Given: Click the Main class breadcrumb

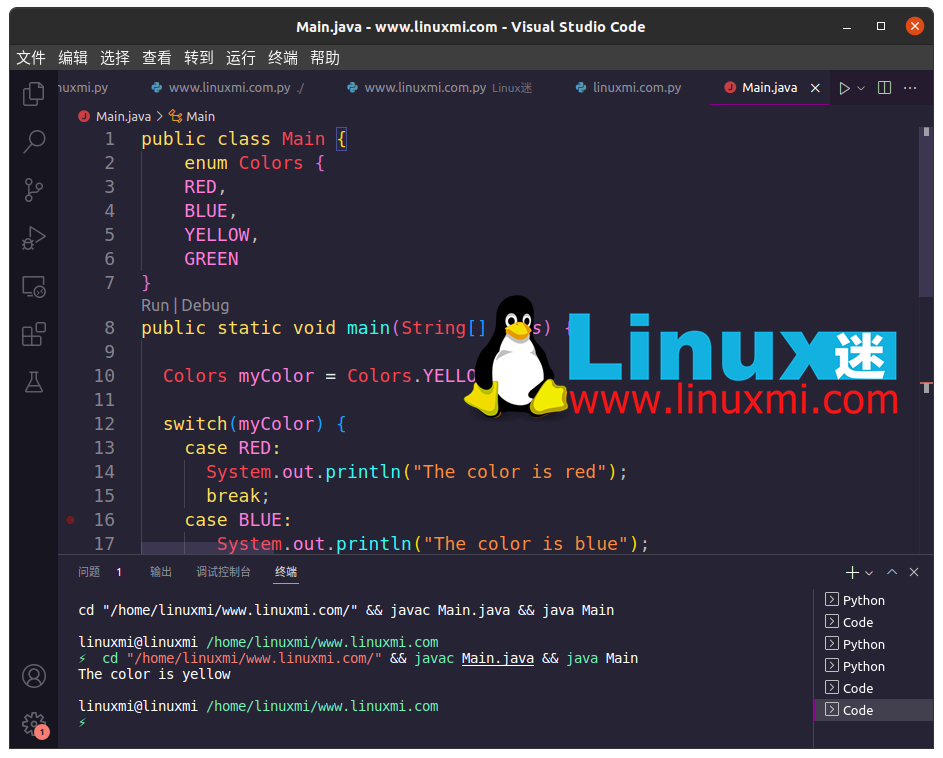Looking at the screenshot, I should pyautogui.click(x=200, y=117).
